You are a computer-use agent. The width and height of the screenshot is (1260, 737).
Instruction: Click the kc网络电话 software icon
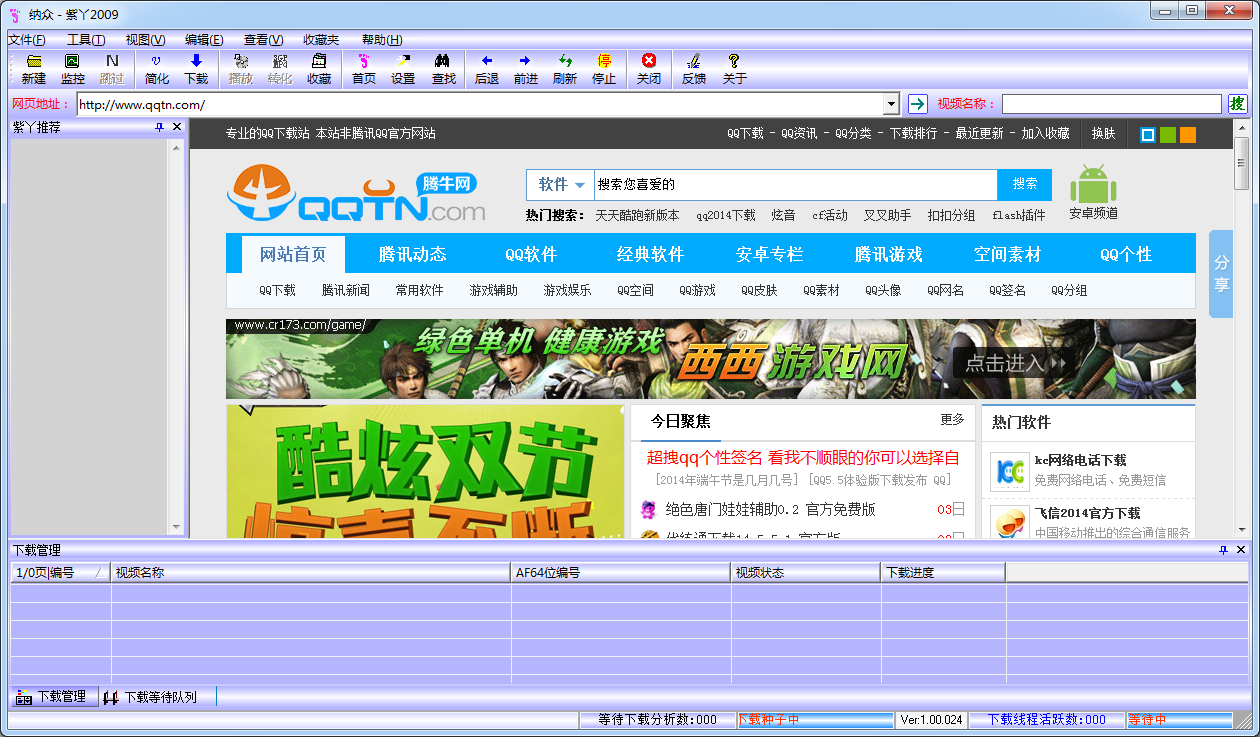tap(1009, 472)
